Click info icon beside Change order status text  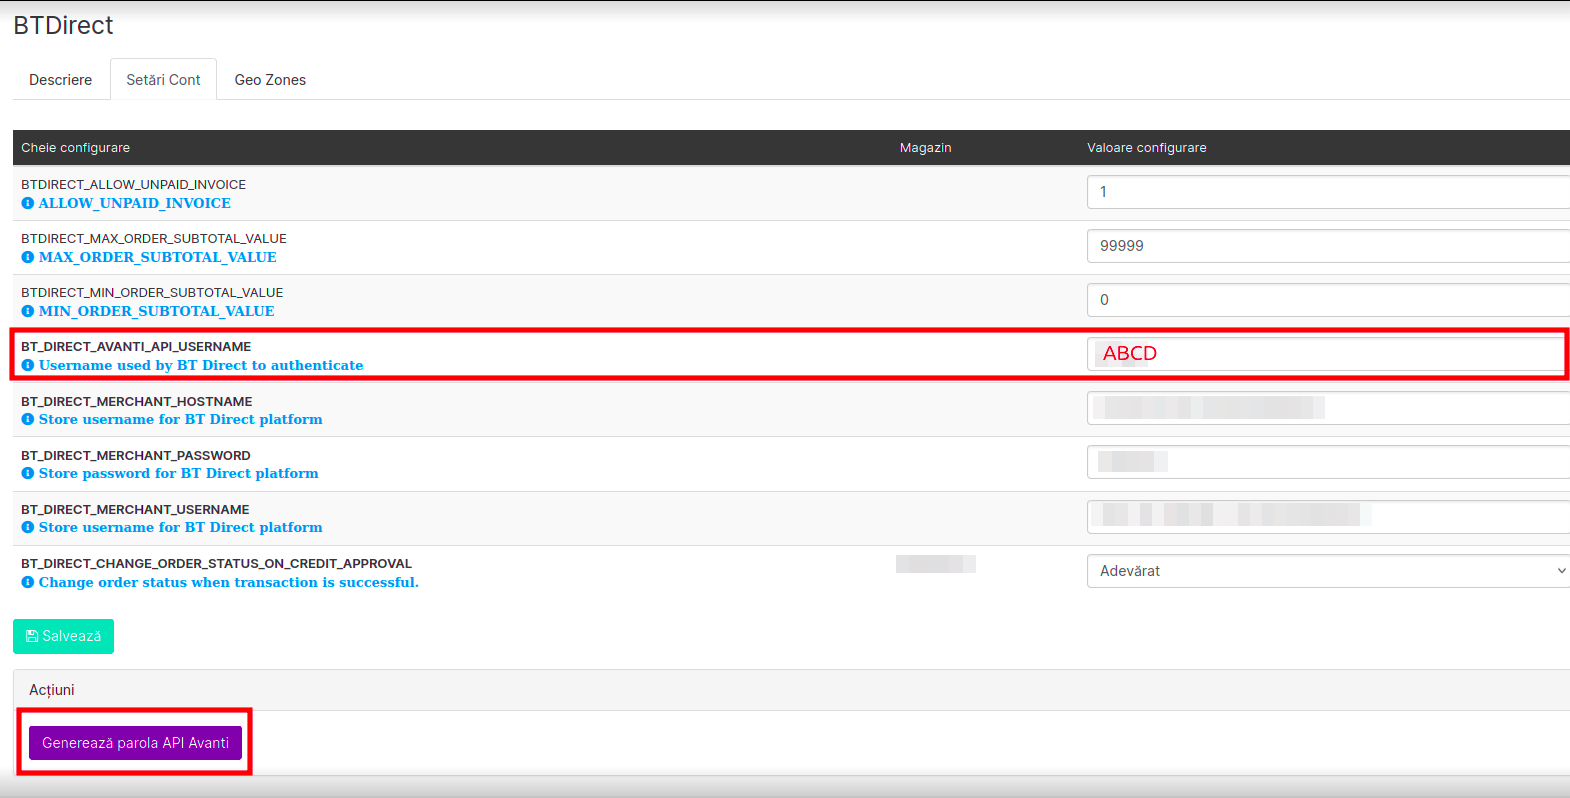point(28,582)
